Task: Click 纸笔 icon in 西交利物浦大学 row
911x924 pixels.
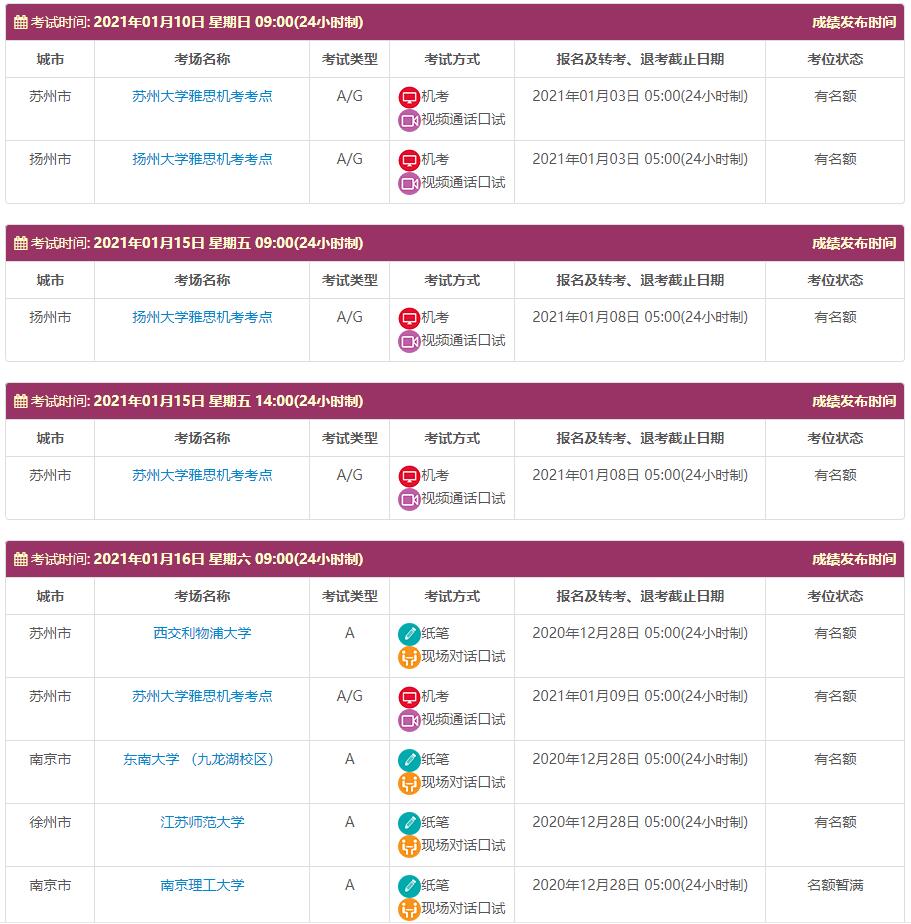Action: click(x=409, y=634)
